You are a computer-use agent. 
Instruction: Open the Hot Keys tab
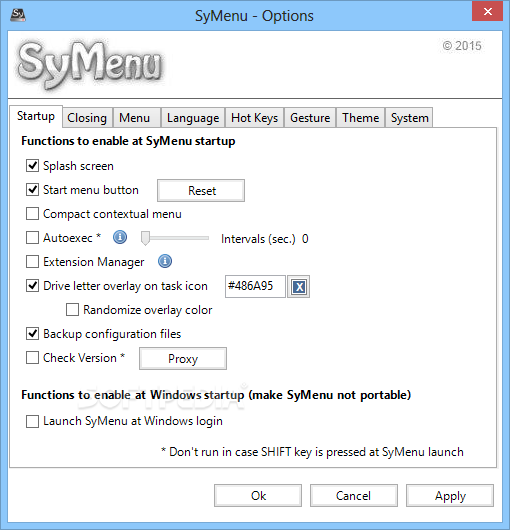[x=254, y=118]
